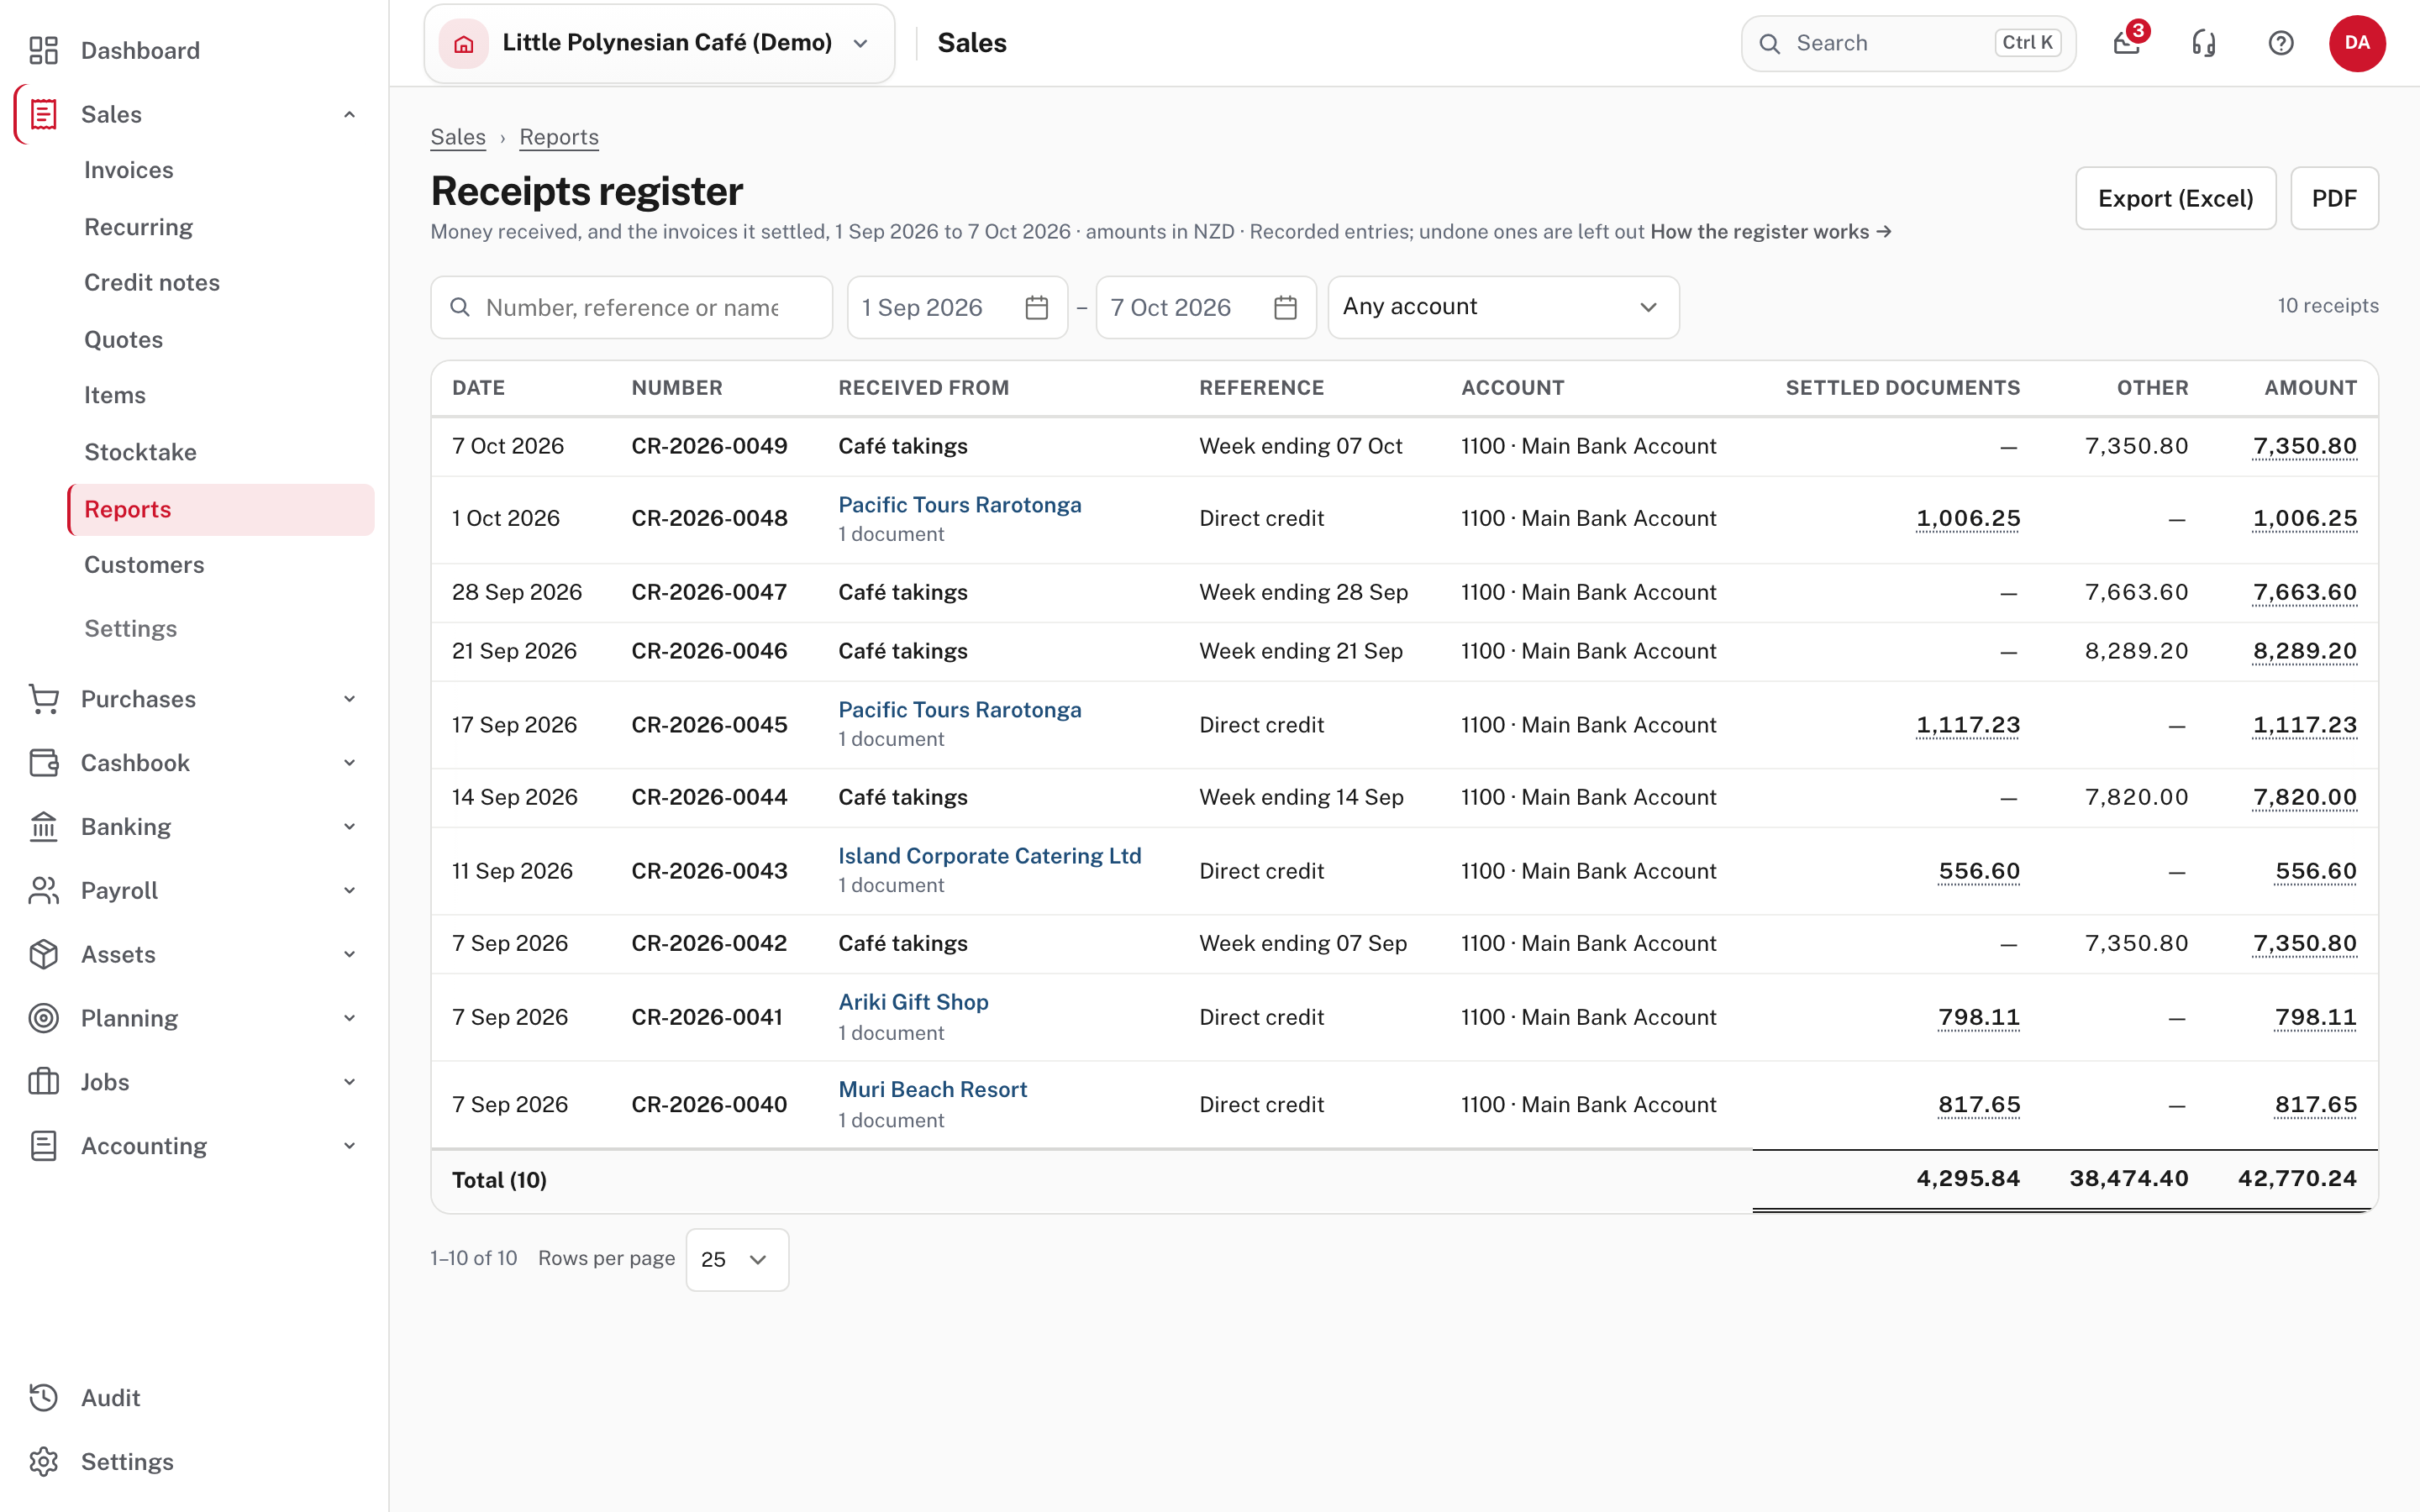The height and width of the screenshot is (1512, 2420).
Task: Open the notifications inbox icon
Action: point(2127,43)
